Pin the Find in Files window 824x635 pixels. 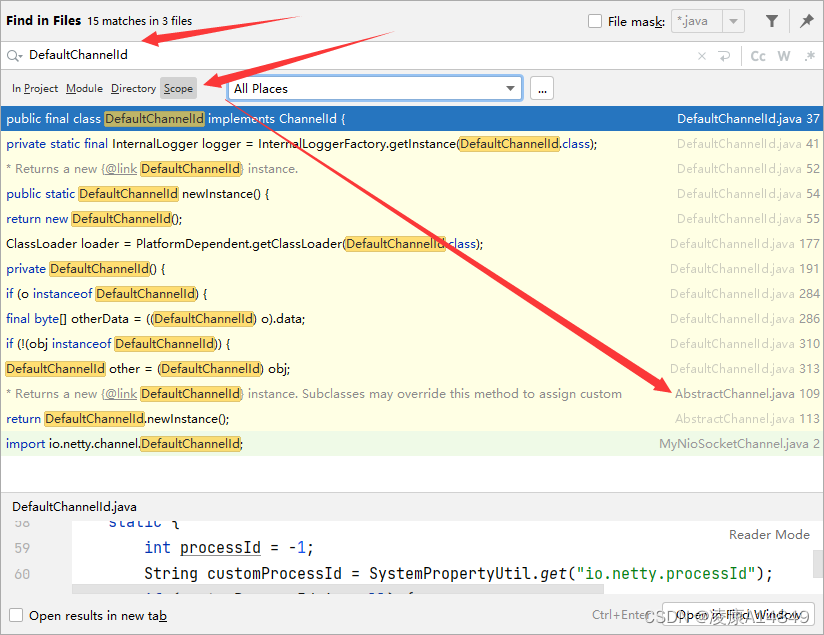coord(806,21)
